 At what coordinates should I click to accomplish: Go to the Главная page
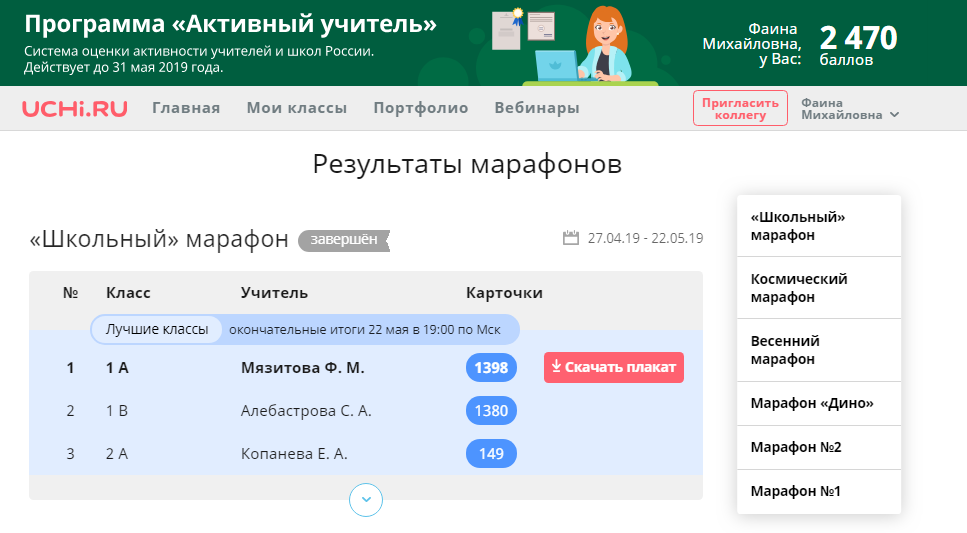coord(186,108)
